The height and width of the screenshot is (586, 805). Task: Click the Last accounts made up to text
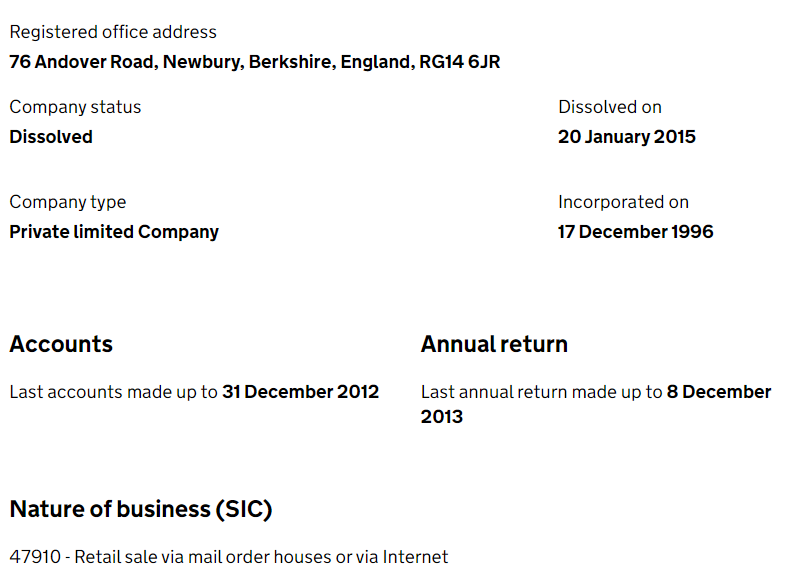click(x=113, y=392)
